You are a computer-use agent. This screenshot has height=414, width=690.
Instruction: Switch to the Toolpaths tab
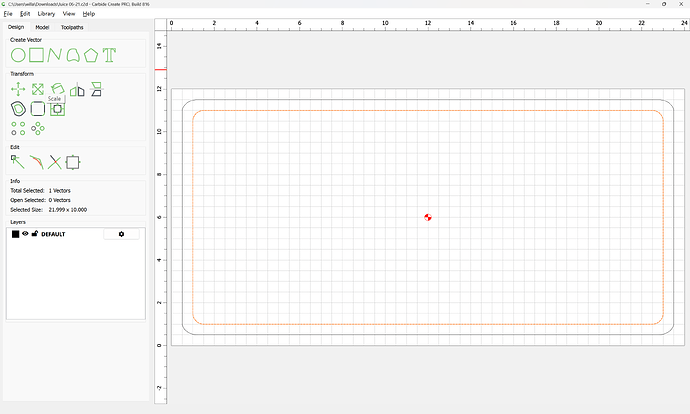pyautogui.click(x=72, y=27)
